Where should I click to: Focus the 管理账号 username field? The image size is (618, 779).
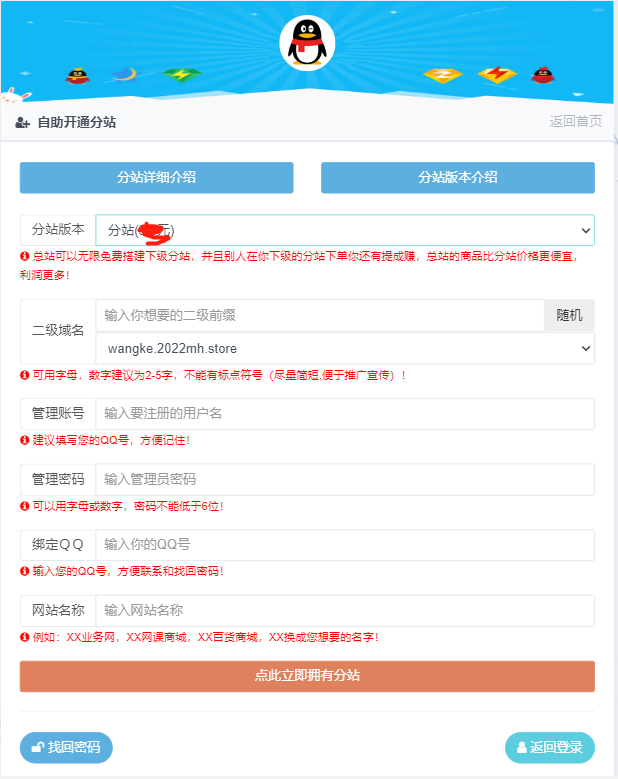click(345, 413)
